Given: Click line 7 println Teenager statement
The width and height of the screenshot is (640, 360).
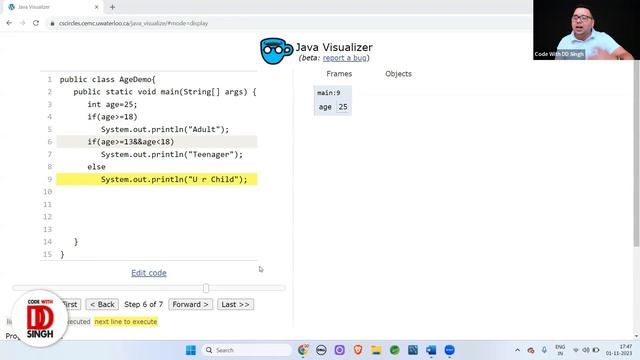Looking at the screenshot, I should [172, 154].
